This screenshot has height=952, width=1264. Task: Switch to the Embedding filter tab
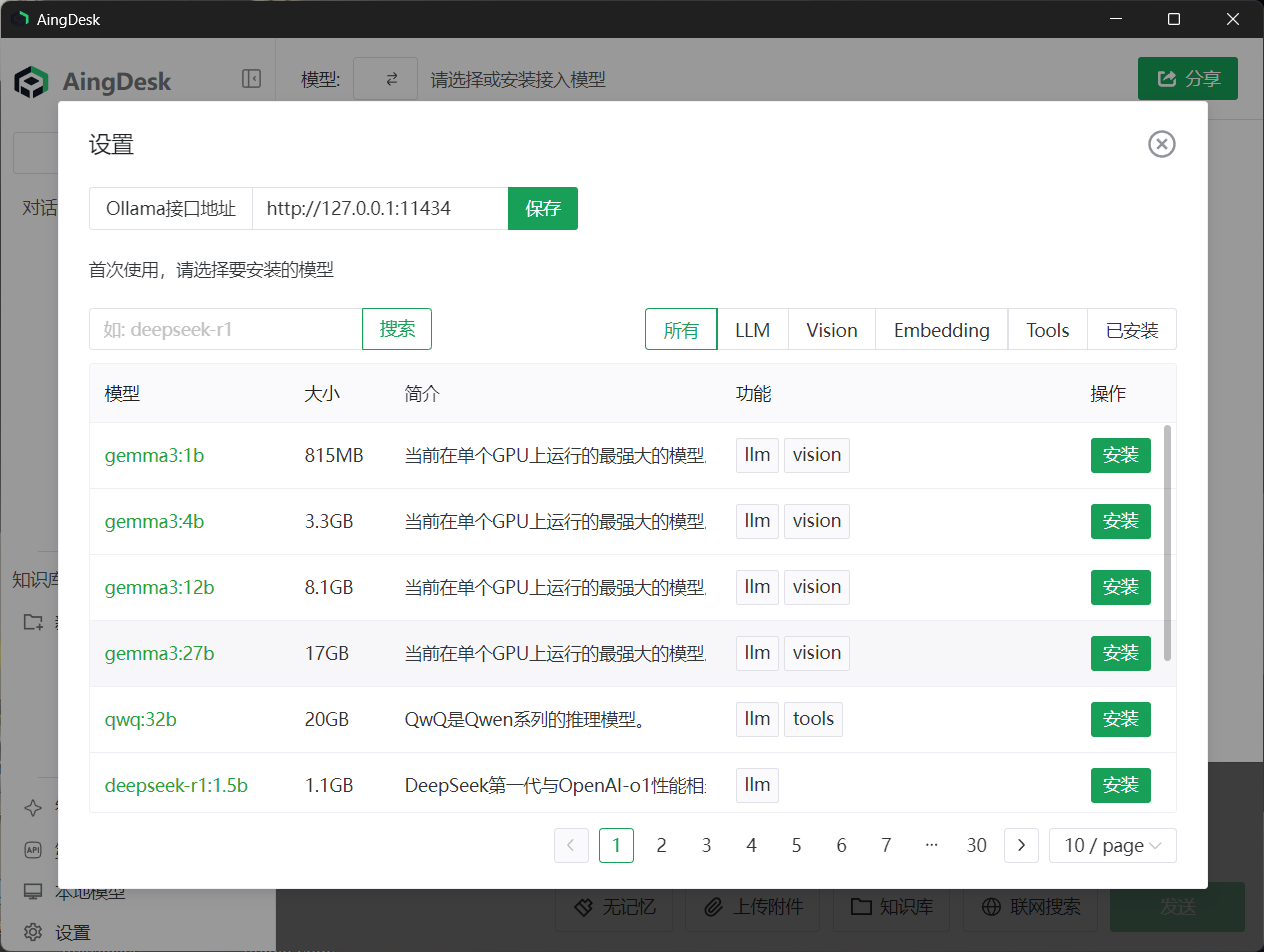(x=941, y=329)
